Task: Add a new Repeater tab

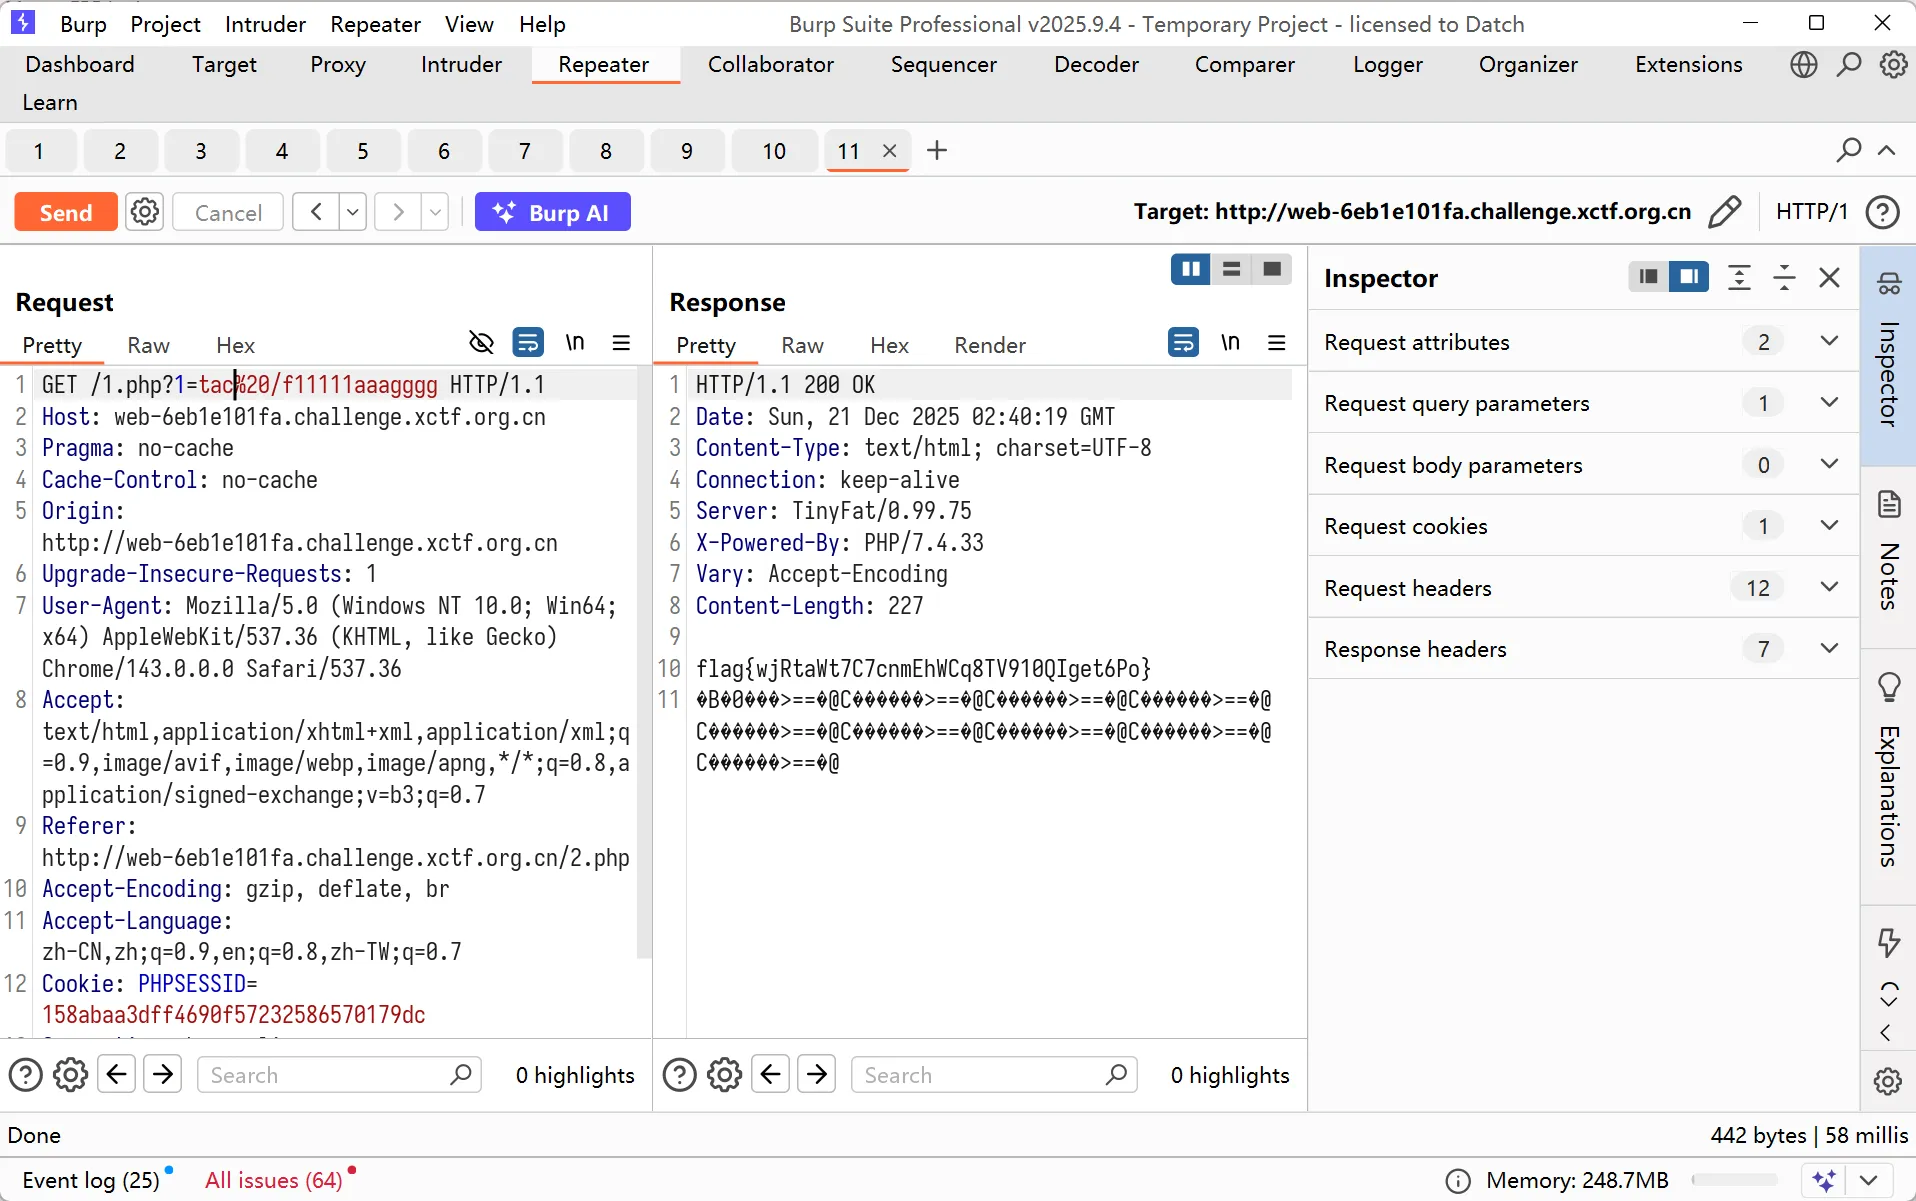Action: click(936, 151)
